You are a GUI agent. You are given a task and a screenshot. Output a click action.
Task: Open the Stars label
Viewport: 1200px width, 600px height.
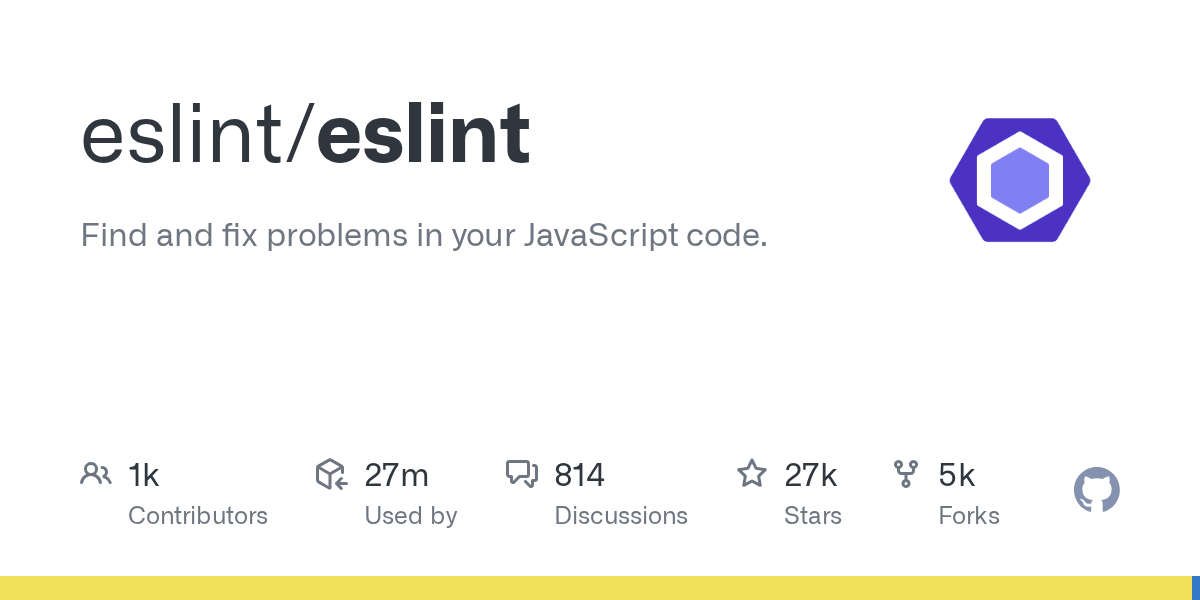[813, 516]
